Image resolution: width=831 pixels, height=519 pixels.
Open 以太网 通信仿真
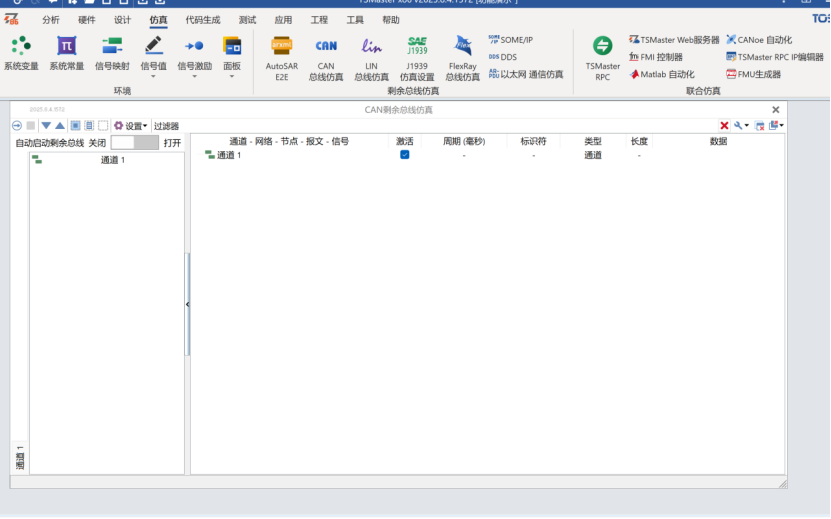(526, 74)
